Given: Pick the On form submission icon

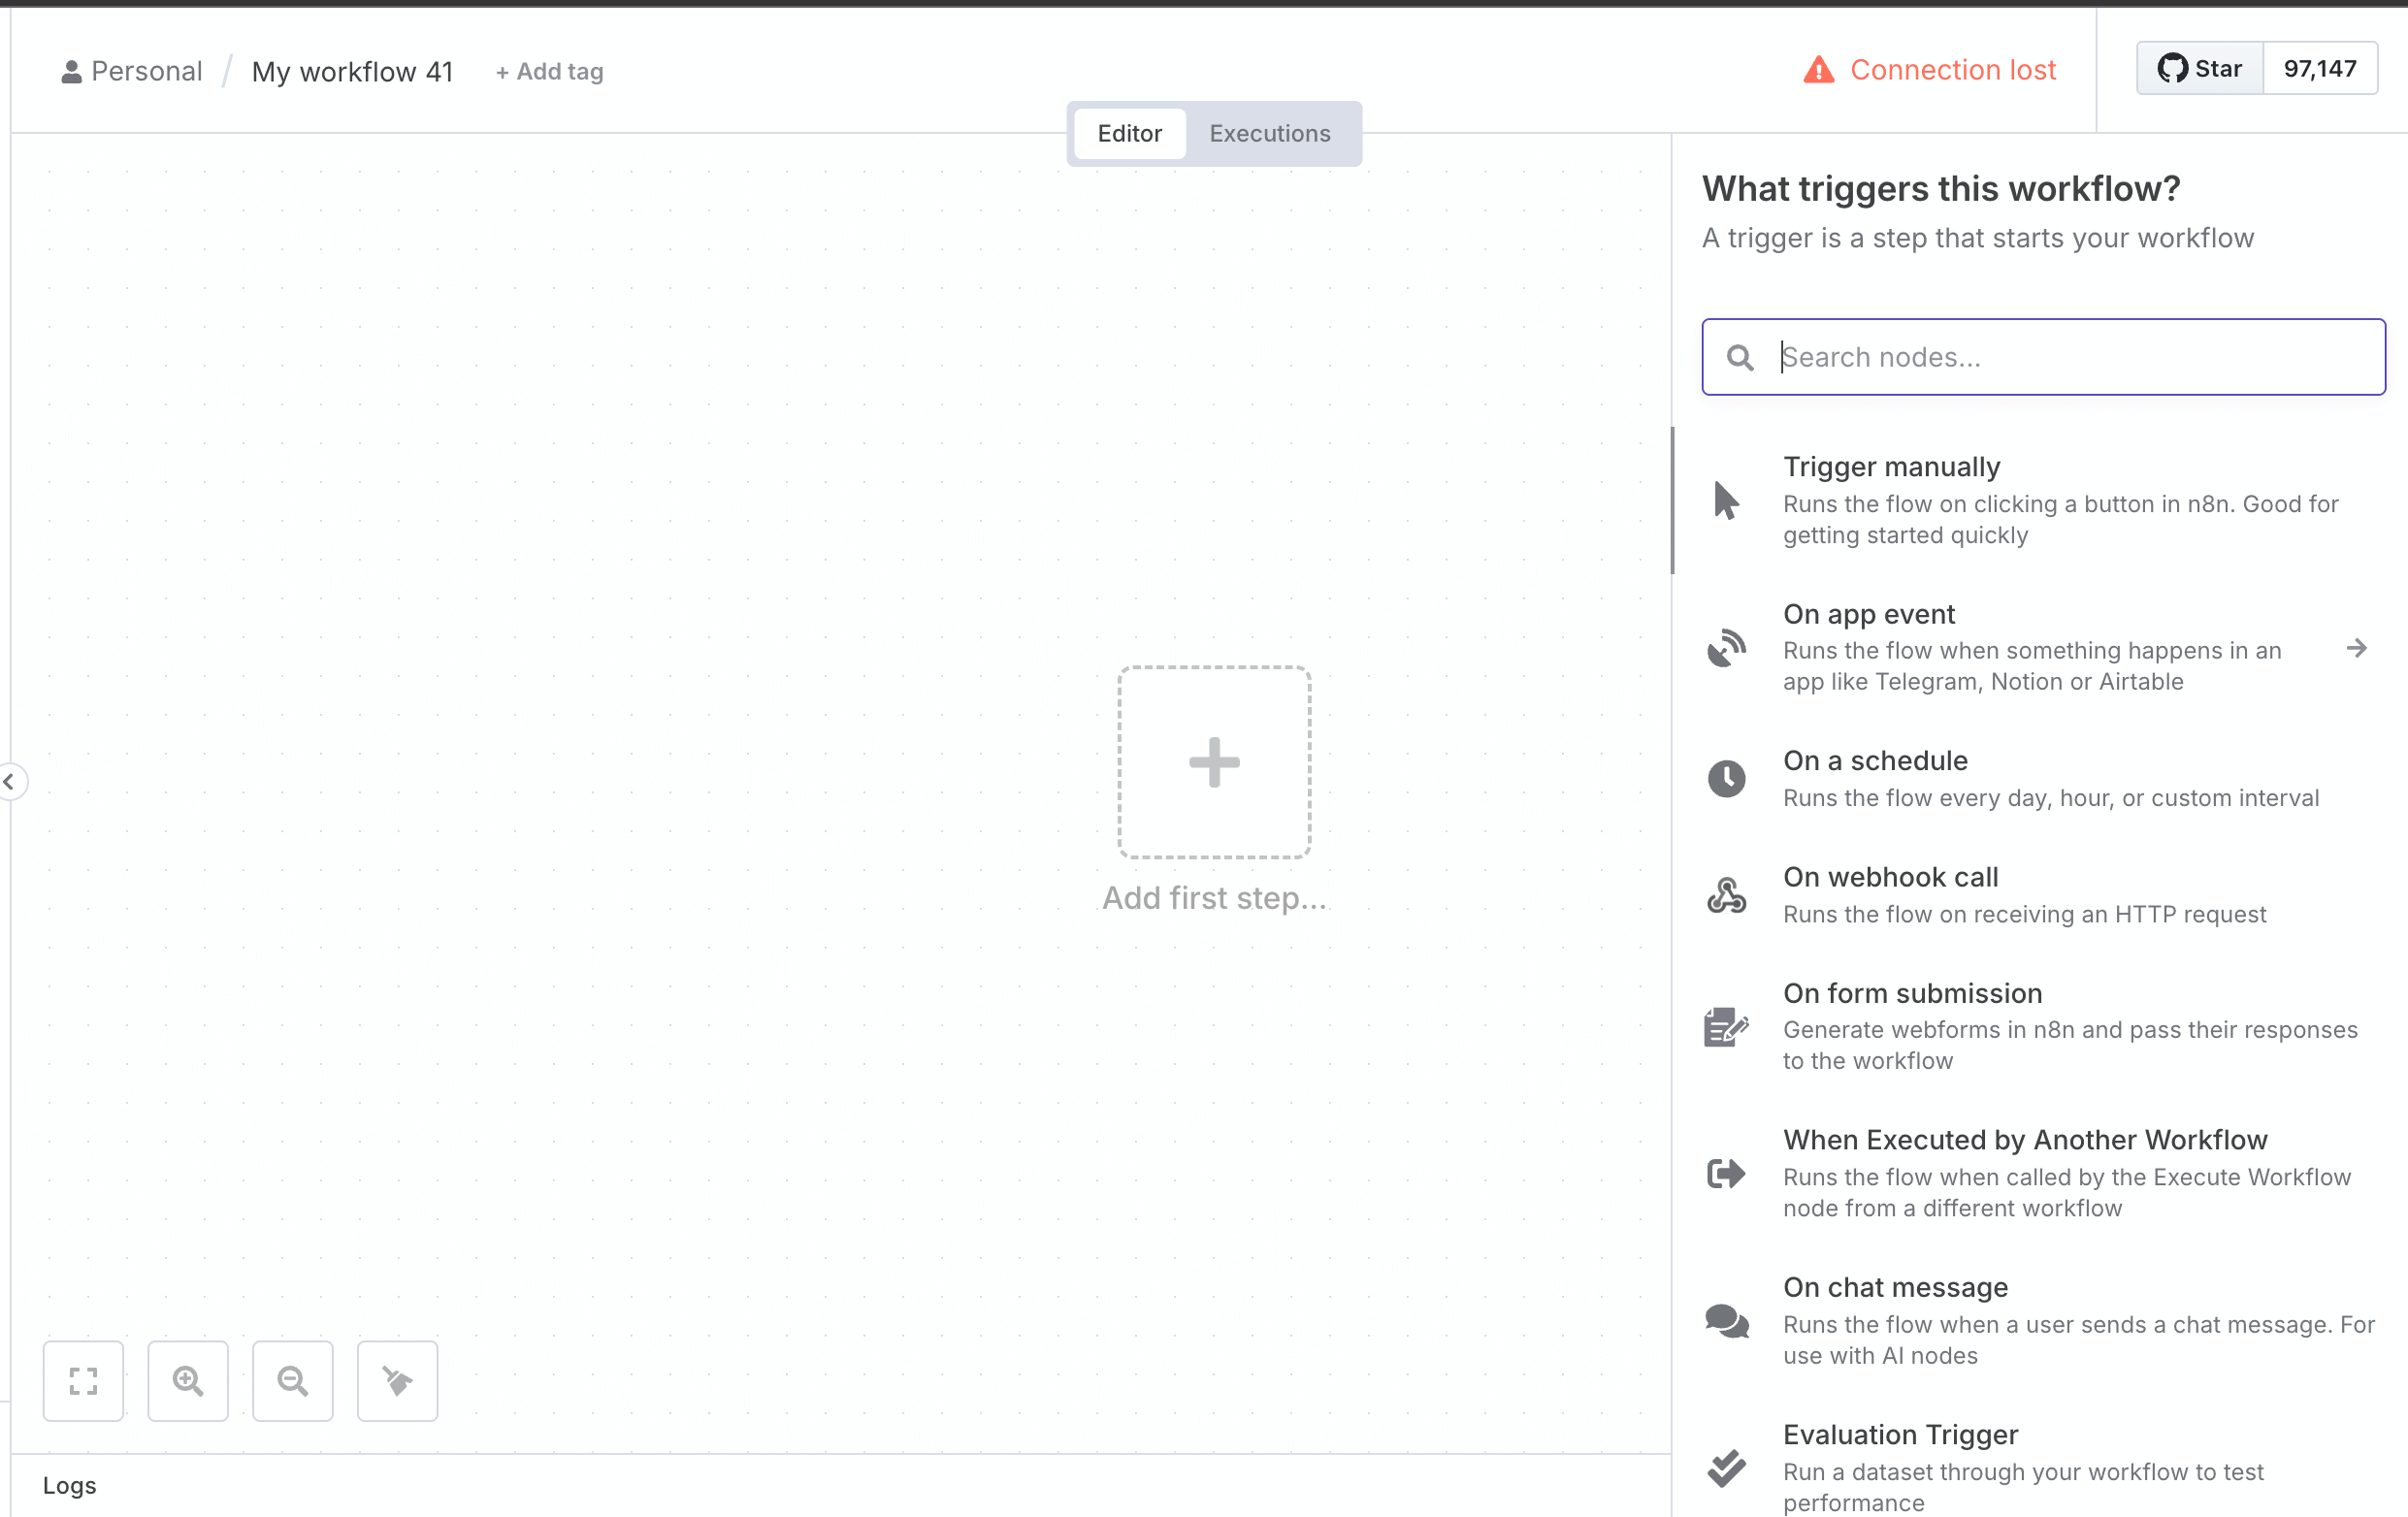Looking at the screenshot, I should tap(1726, 1027).
